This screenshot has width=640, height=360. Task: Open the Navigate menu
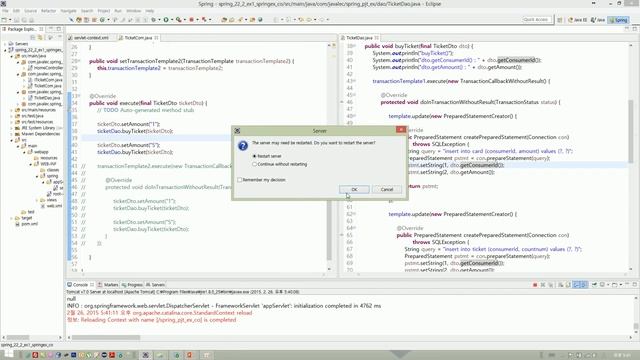[x=68, y=11]
